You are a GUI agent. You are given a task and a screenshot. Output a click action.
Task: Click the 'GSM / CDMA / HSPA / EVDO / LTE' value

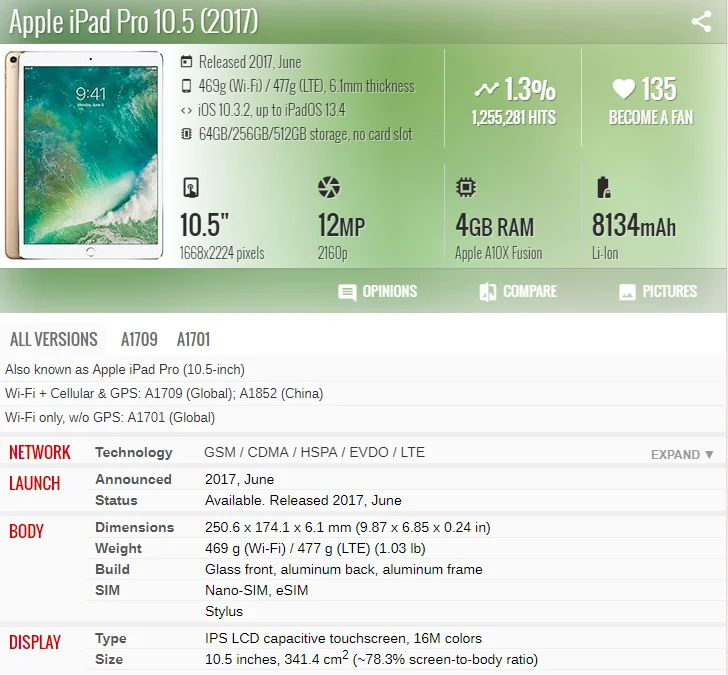[314, 452]
